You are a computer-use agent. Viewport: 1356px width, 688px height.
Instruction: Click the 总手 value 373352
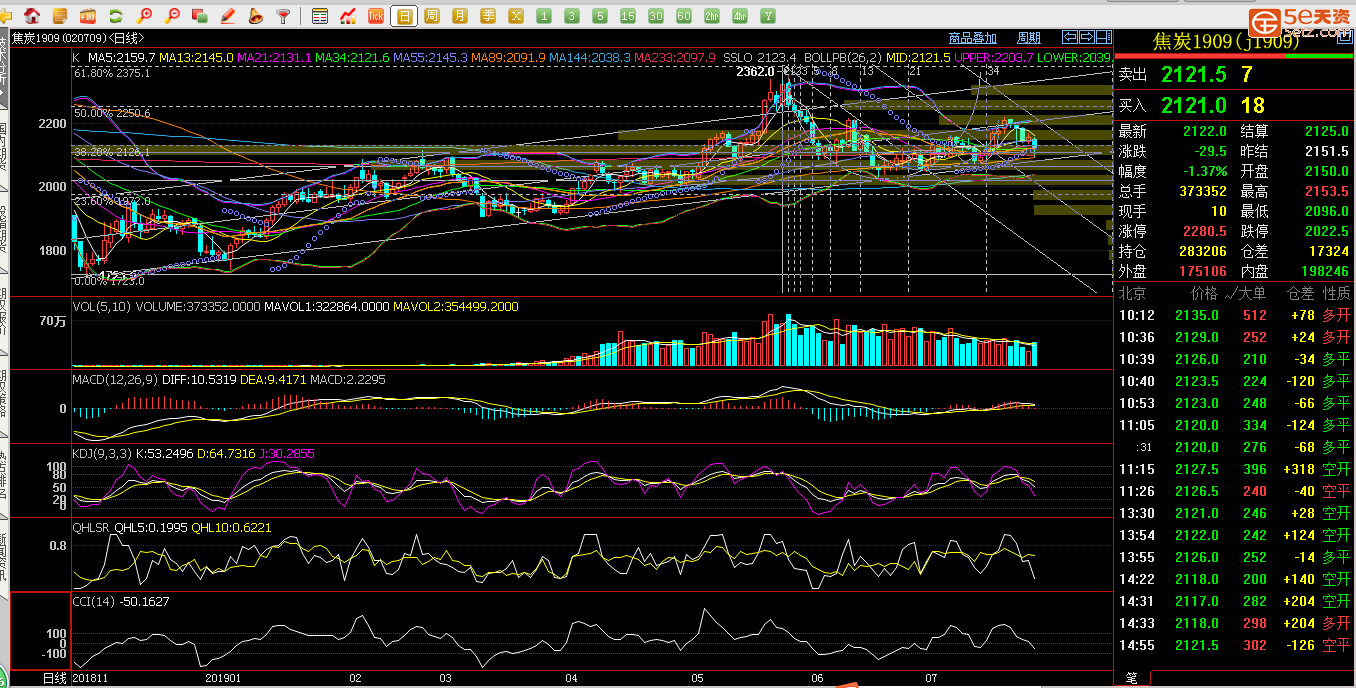pos(1203,191)
